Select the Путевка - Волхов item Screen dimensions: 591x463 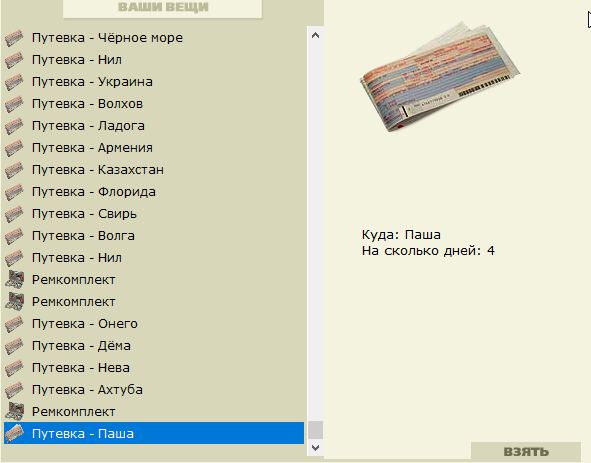(x=154, y=104)
